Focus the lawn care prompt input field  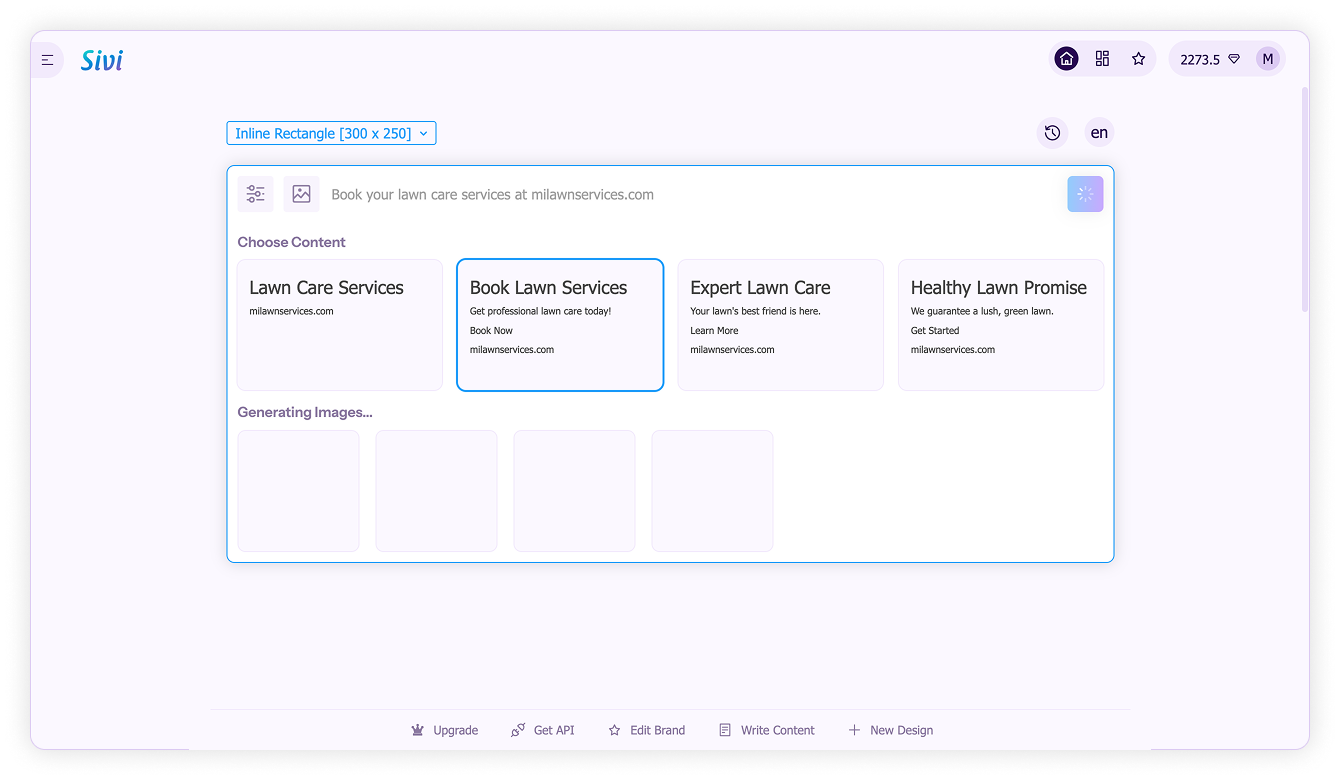693,195
